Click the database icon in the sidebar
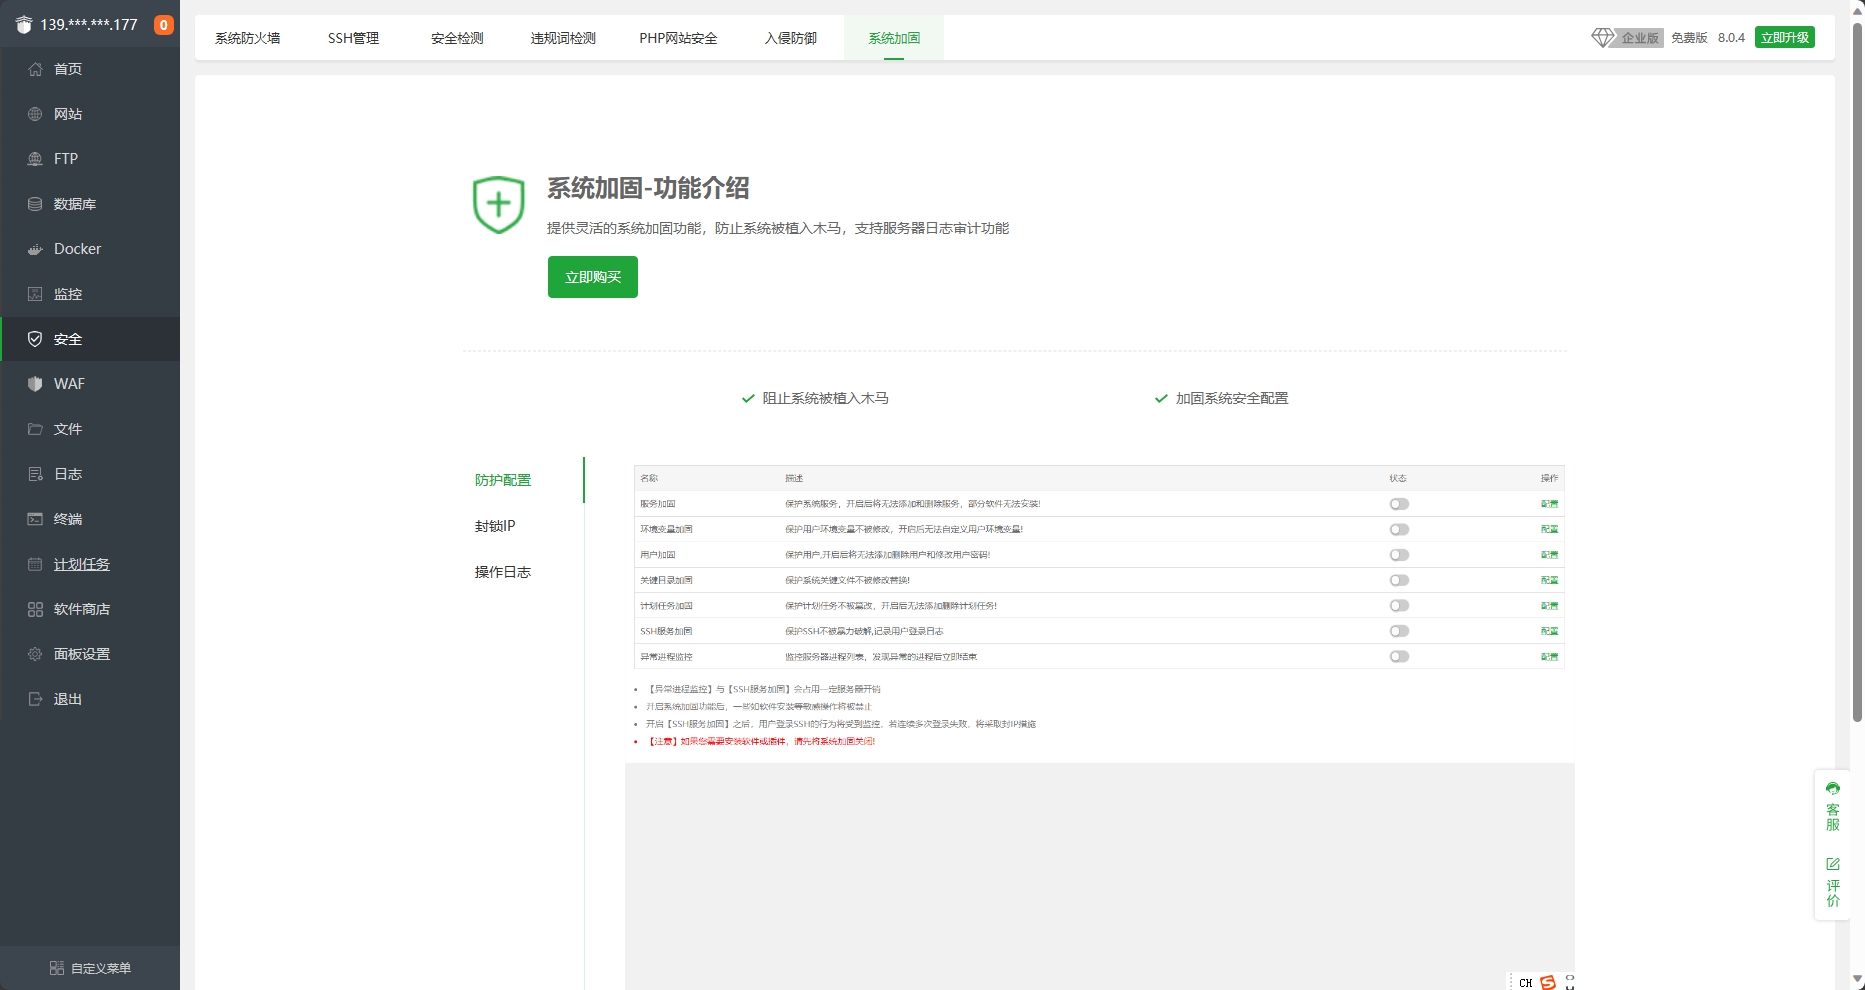Screen dimensions: 1865x990 (x=35, y=204)
